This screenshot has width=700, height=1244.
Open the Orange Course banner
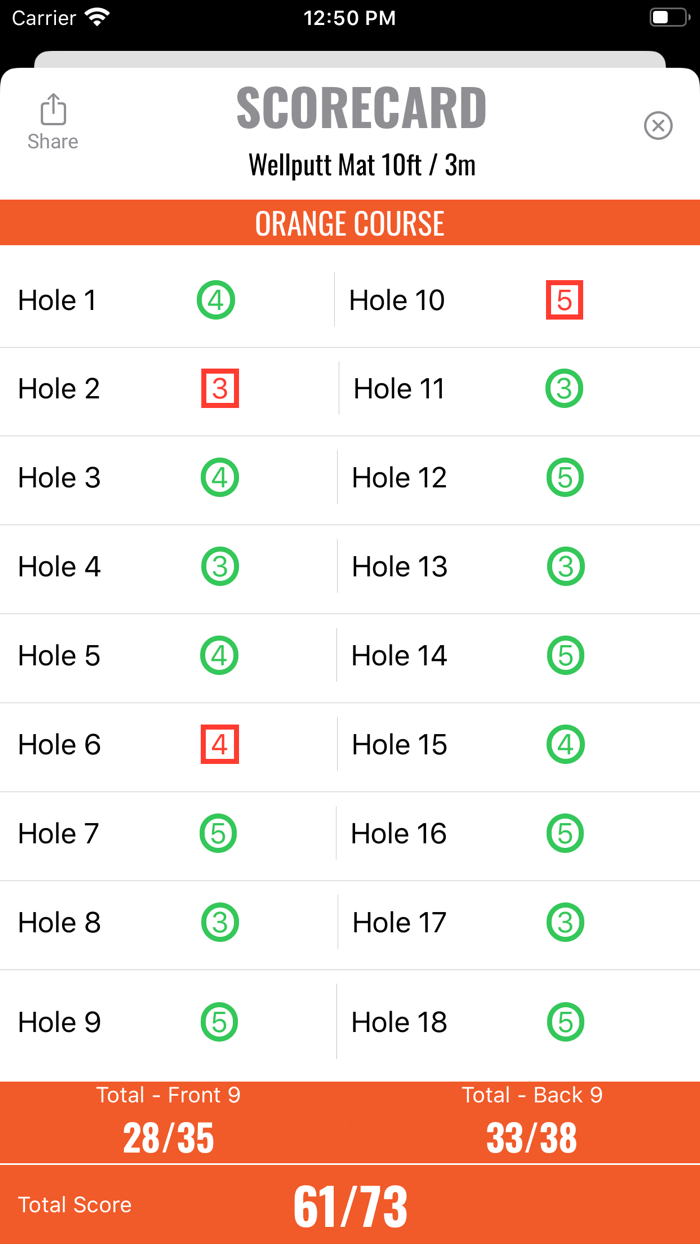point(350,223)
